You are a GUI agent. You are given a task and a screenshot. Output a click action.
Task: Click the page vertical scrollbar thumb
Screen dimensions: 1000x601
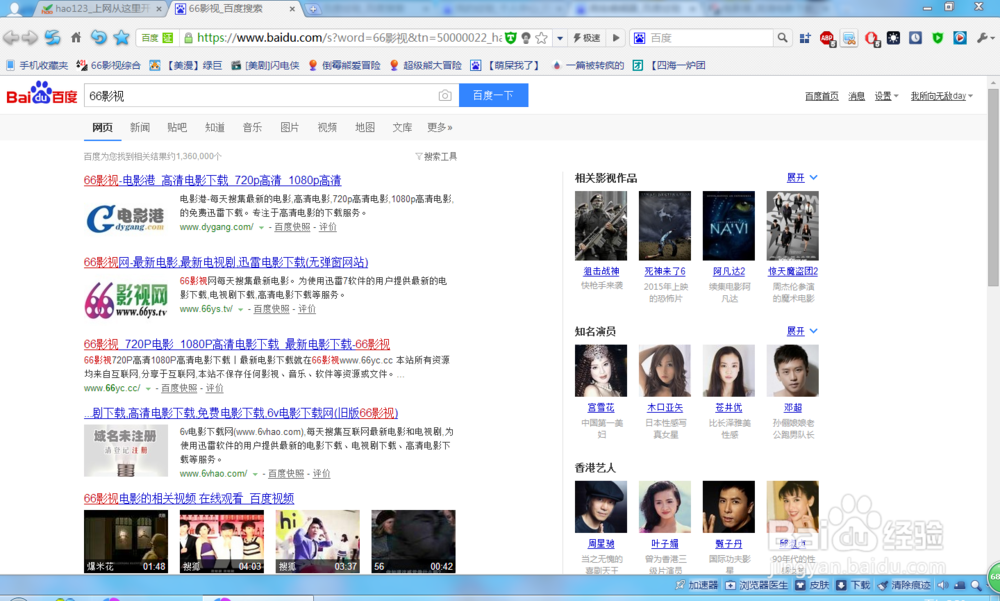click(x=993, y=187)
